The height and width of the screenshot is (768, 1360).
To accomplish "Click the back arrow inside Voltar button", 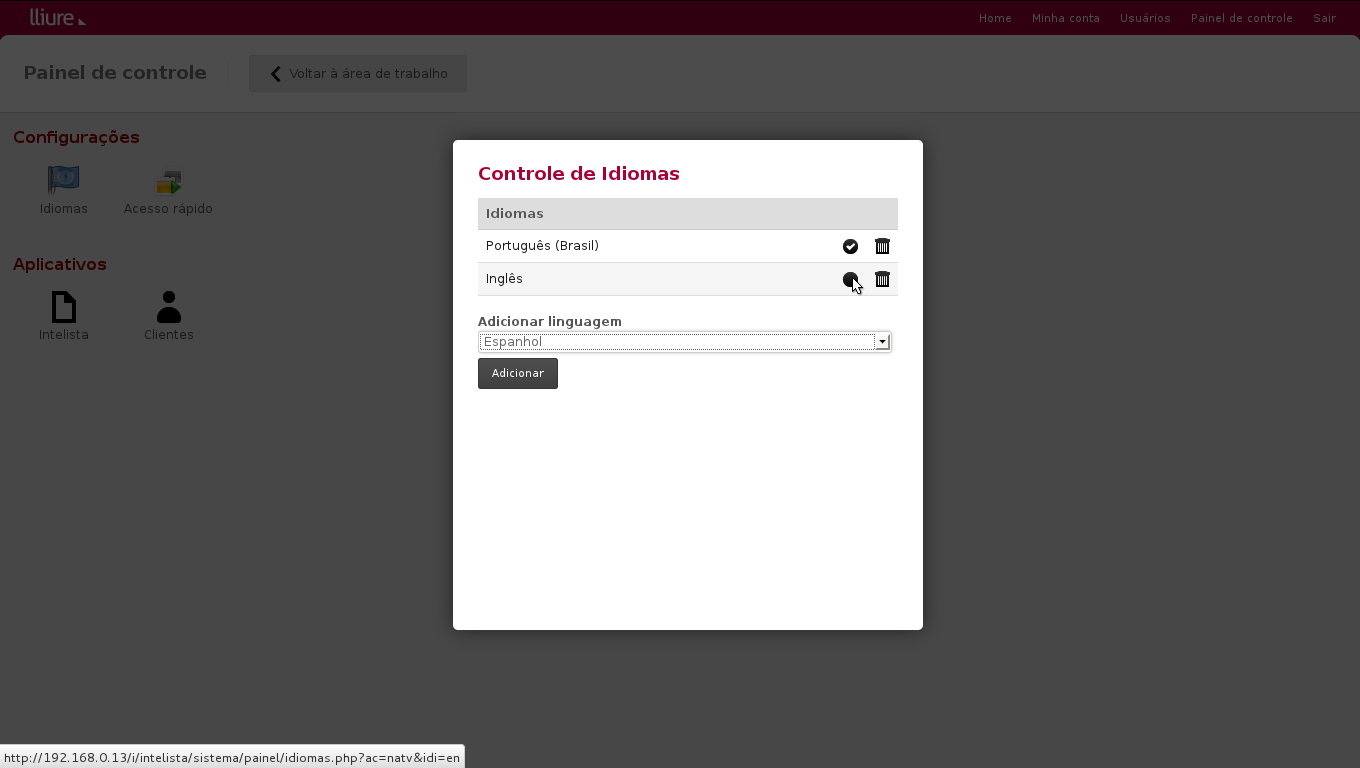I will click(x=275, y=73).
